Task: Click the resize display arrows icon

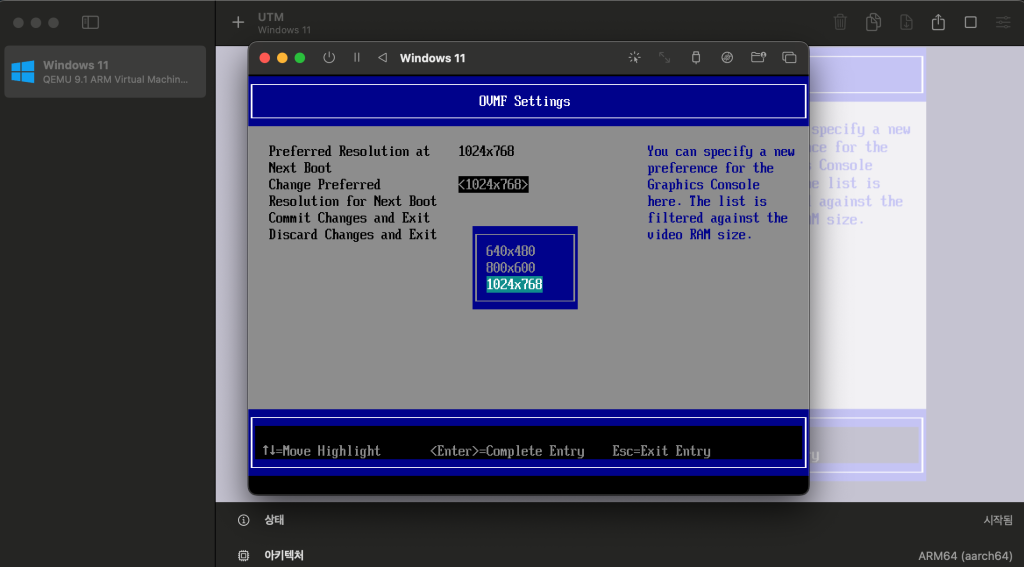Action: pyautogui.click(x=664, y=57)
